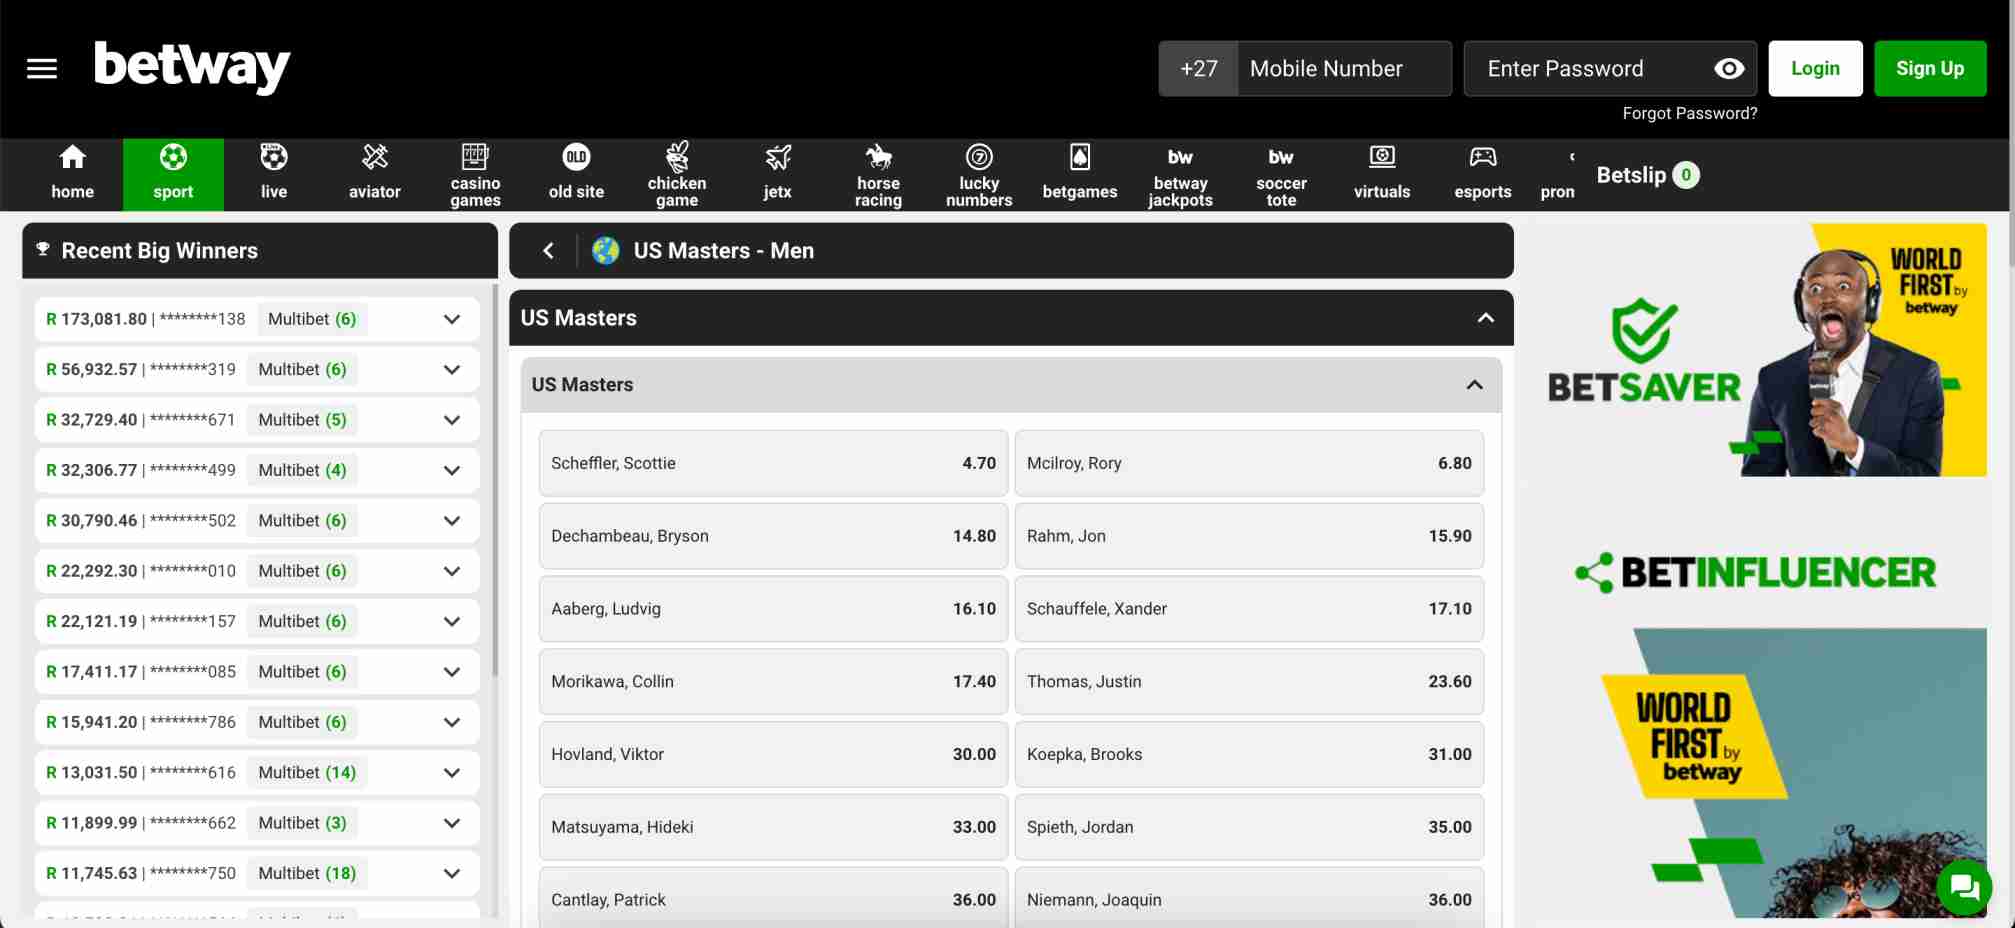Image resolution: width=2015 pixels, height=928 pixels.
Task: Expand the R 13,031.50 winner row
Action: (x=452, y=773)
